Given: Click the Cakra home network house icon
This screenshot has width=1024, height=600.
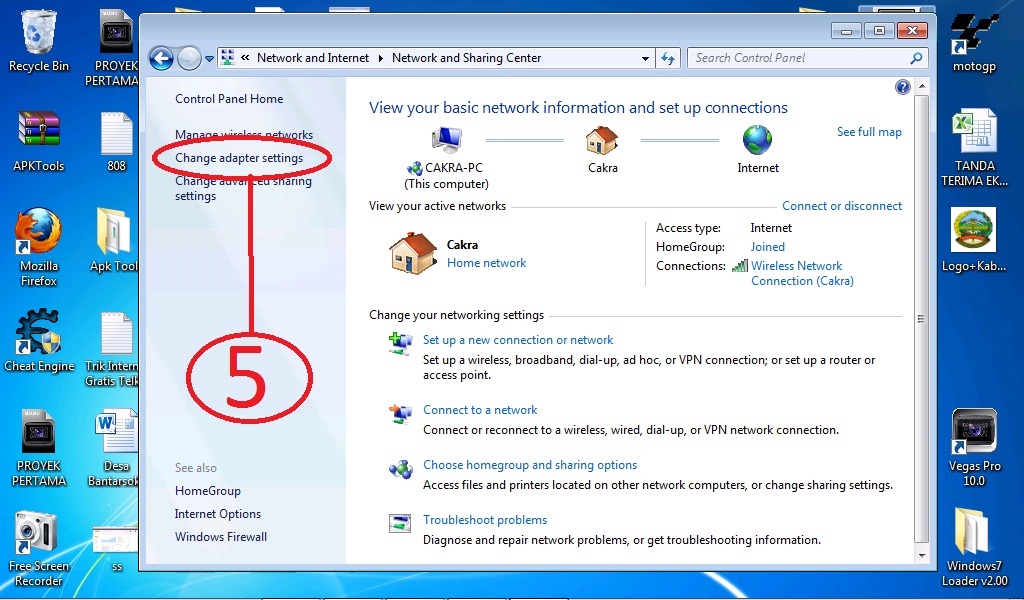Looking at the screenshot, I should click(x=412, y=251).
